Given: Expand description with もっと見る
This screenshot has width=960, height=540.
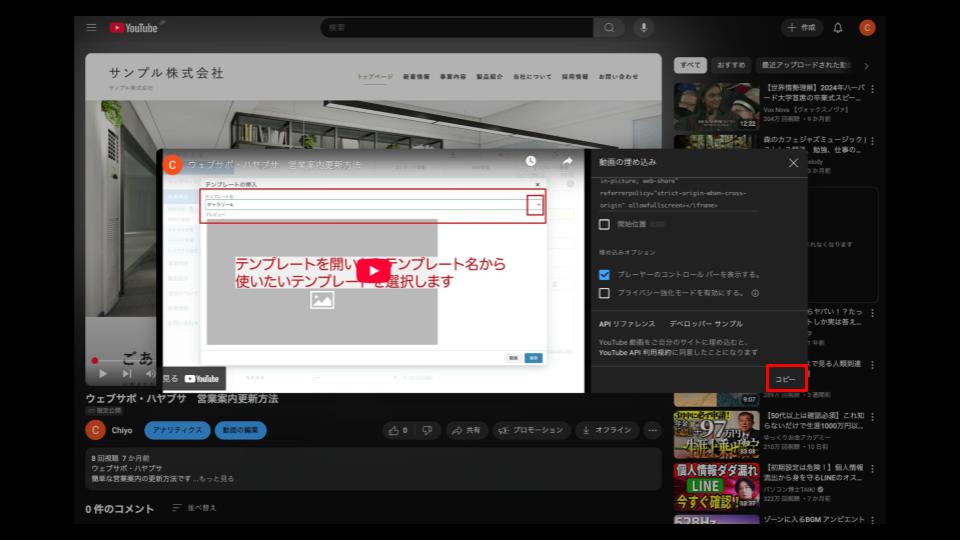Looking at the screenshot, I should point(216,479).
